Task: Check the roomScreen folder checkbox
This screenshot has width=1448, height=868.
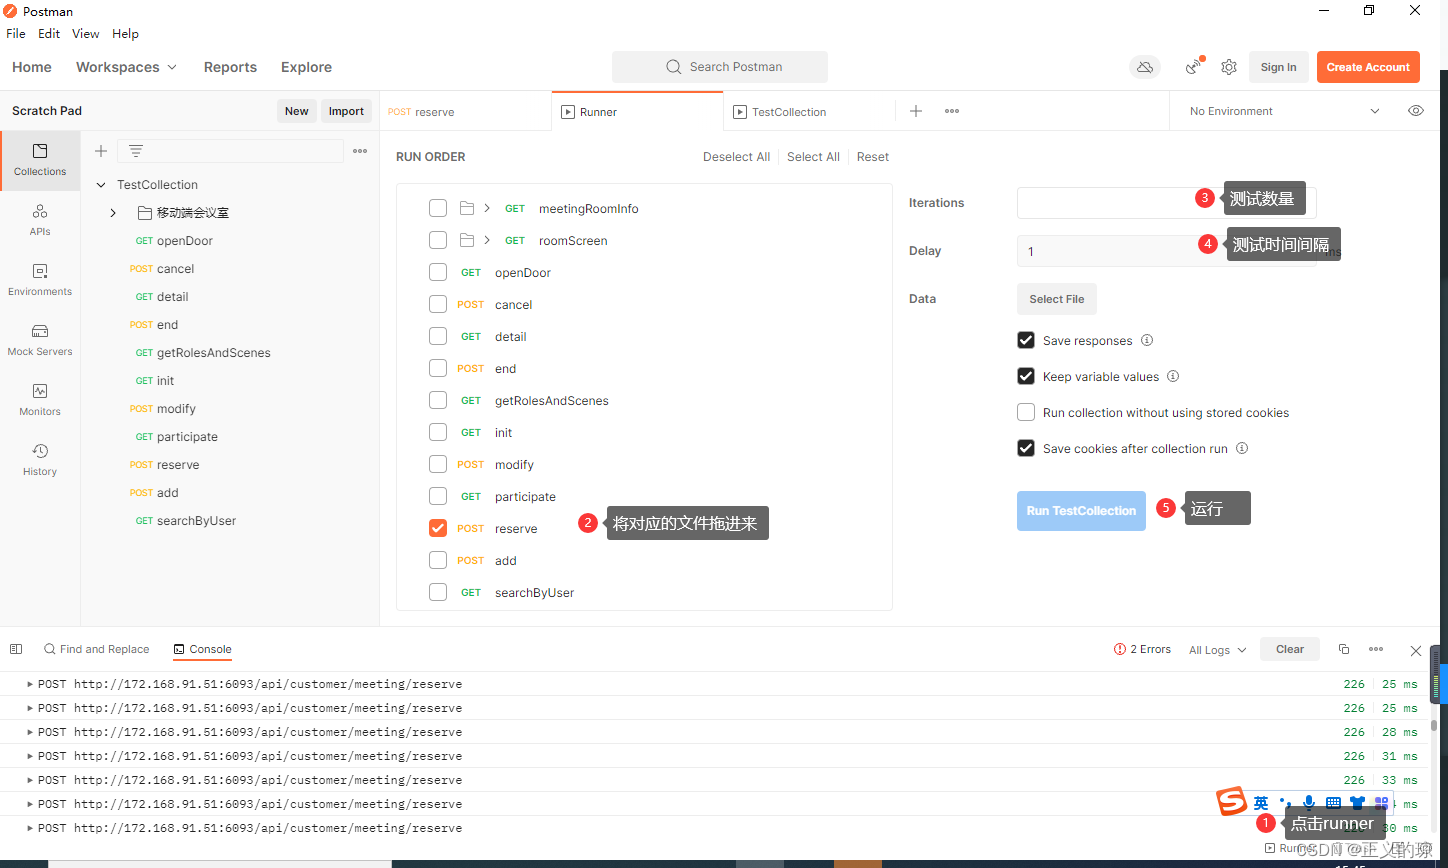Action: 438,240
